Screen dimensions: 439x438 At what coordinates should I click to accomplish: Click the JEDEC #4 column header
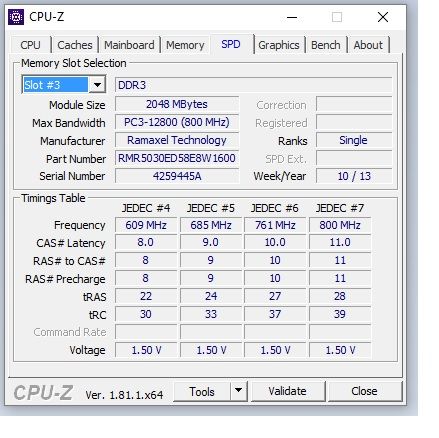click(x=146, y=208)
